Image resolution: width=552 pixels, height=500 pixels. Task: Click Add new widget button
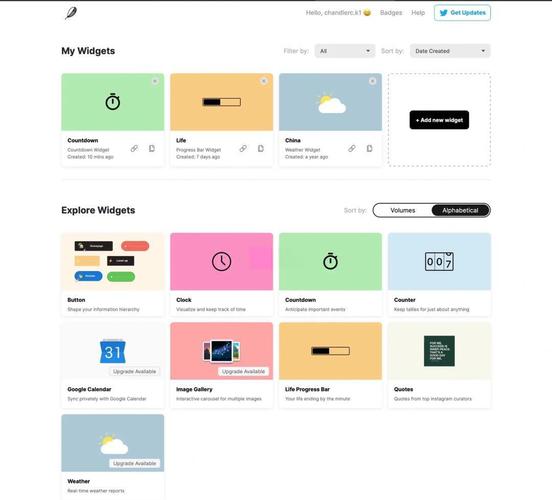[439, 120]
